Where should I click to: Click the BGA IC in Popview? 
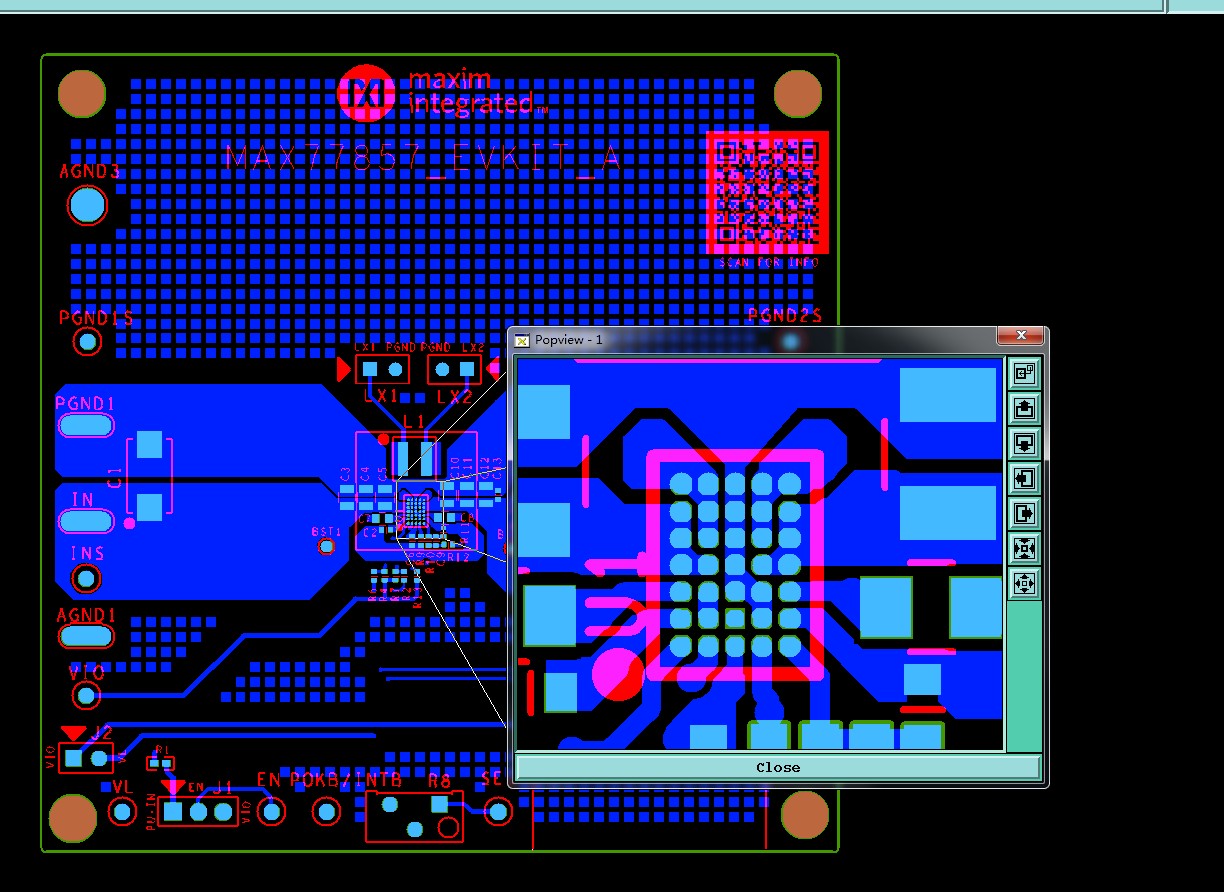coord(735,565)
